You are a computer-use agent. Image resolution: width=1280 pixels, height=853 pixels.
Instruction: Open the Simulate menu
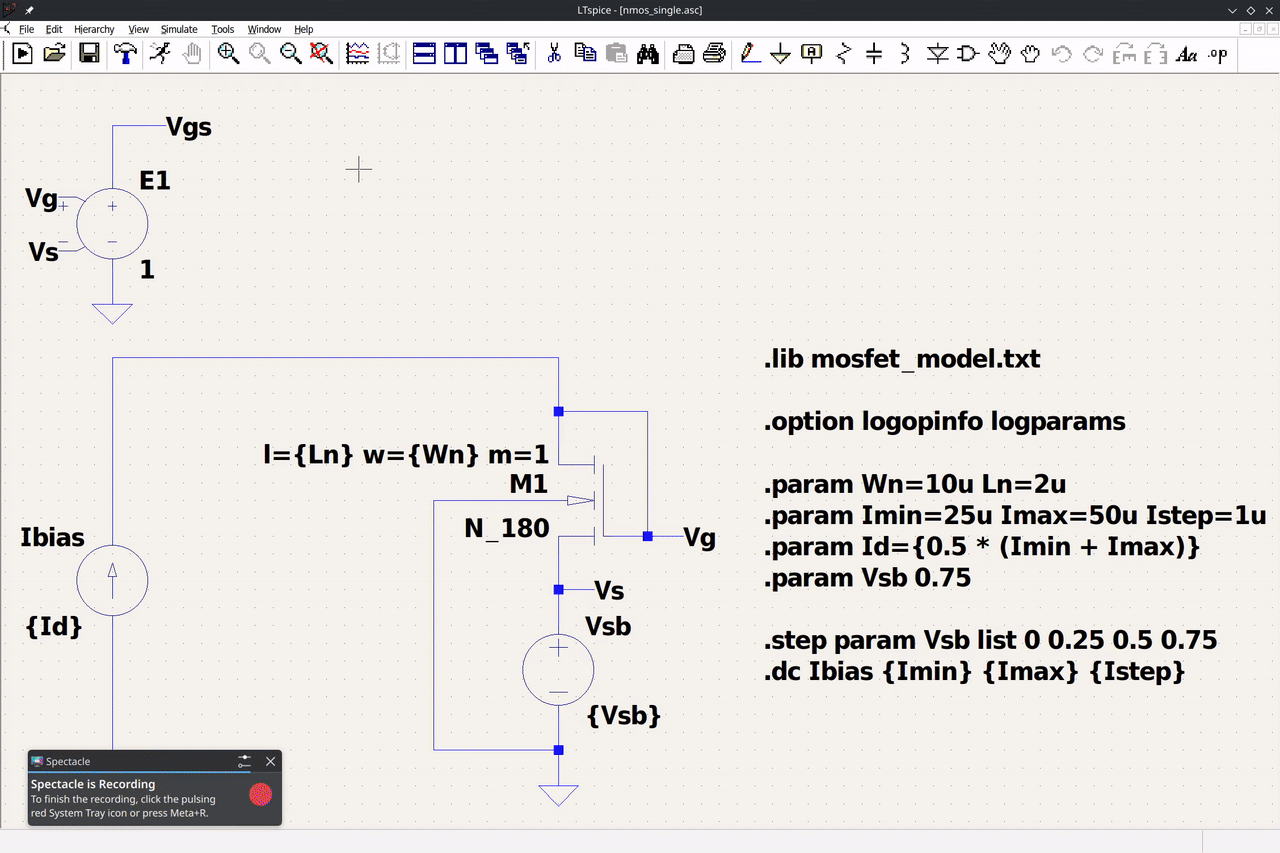pyautogui.click(x=179, y=30)
